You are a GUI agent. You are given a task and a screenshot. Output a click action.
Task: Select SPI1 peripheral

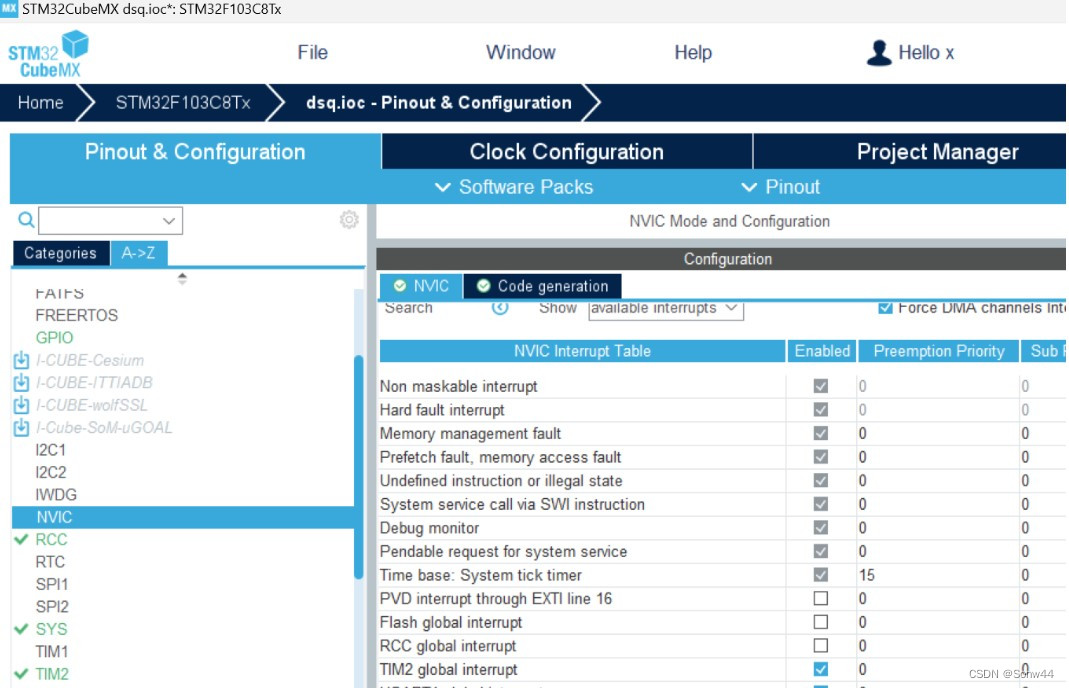52,584
